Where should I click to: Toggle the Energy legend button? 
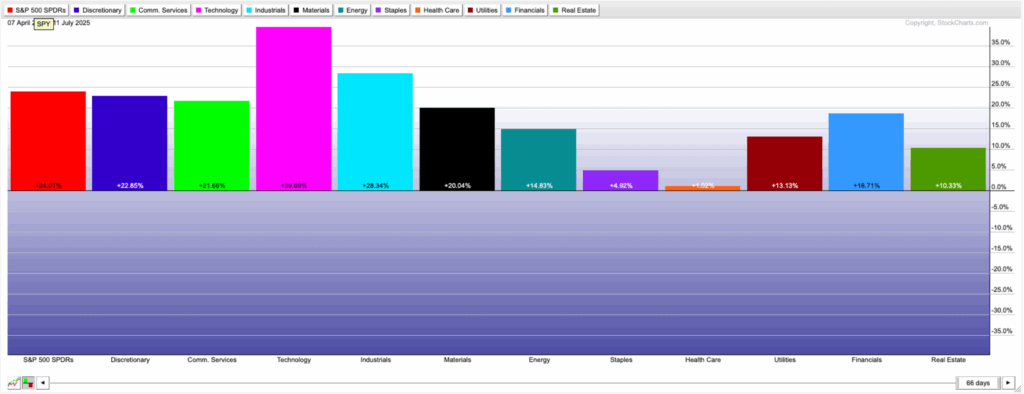[x=353, y=10]
